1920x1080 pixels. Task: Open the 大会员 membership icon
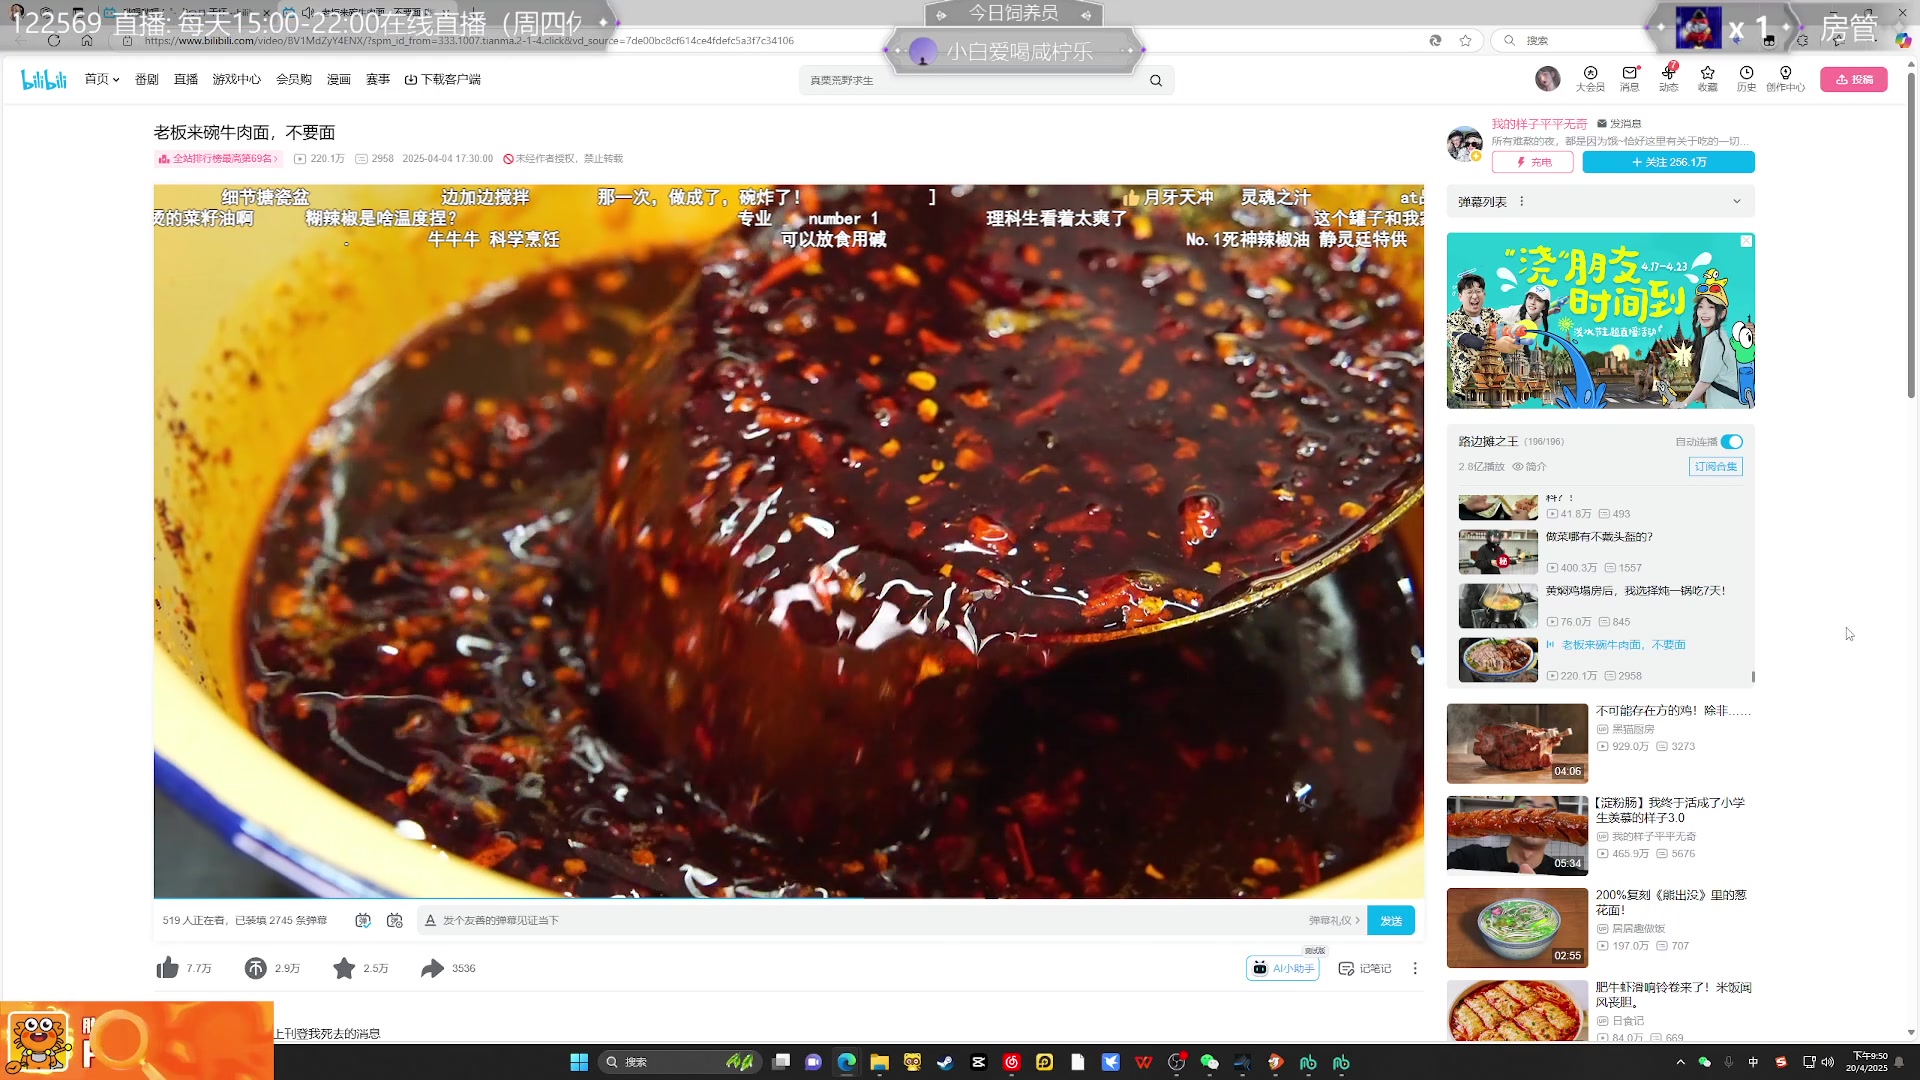pos(1590,79)
